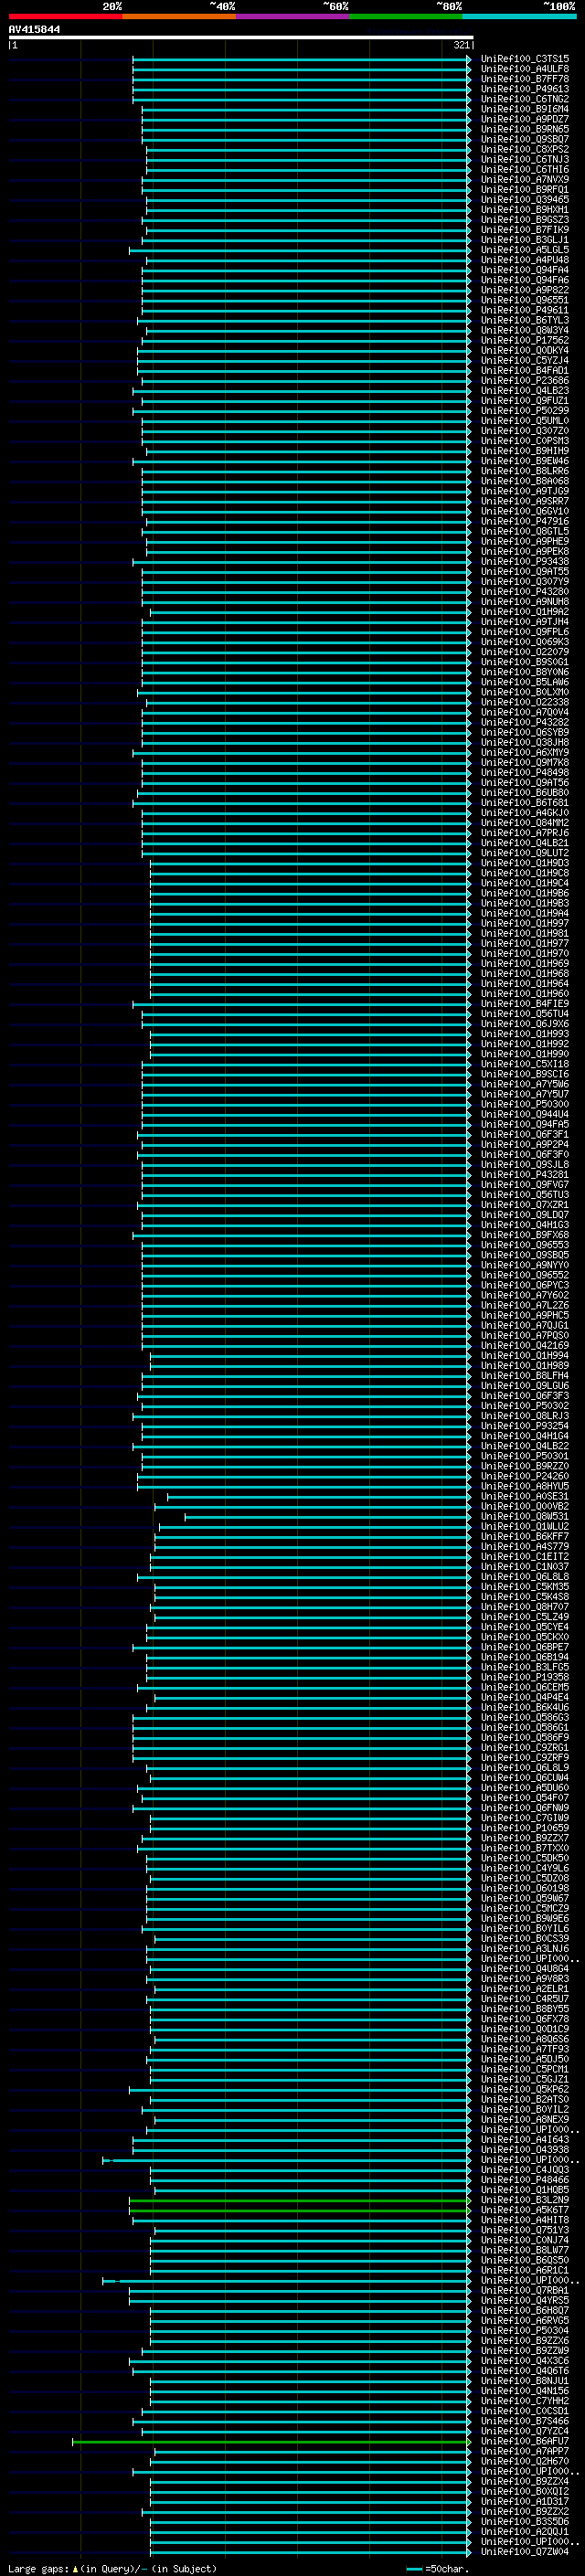Screen dimensions: 585x2576
Task: Click the orange ~40% identity legend segment
Action: click(x=179, y=16)
